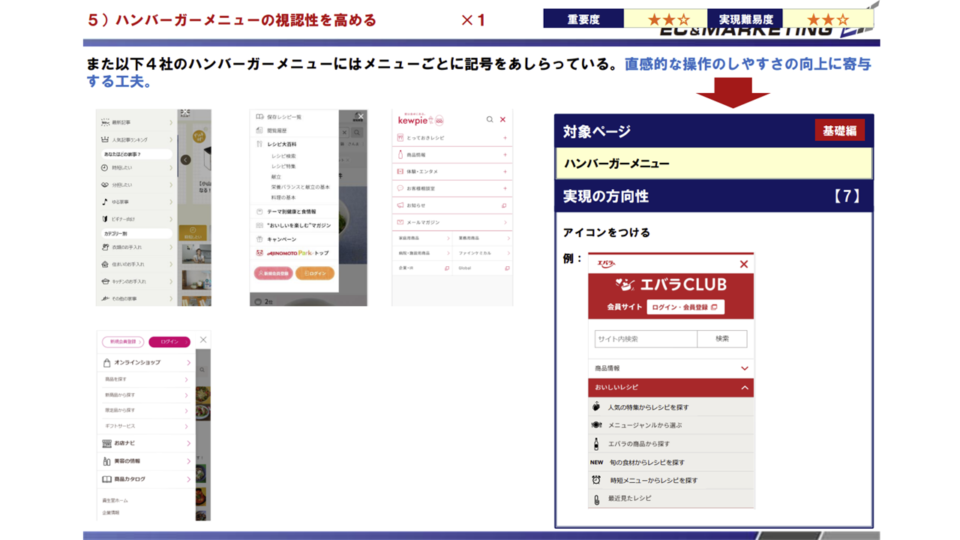This screenshot has height=540, width=960.
Task: Click the エバラ CLUB banner title
Action: click(x=671, y=285)
